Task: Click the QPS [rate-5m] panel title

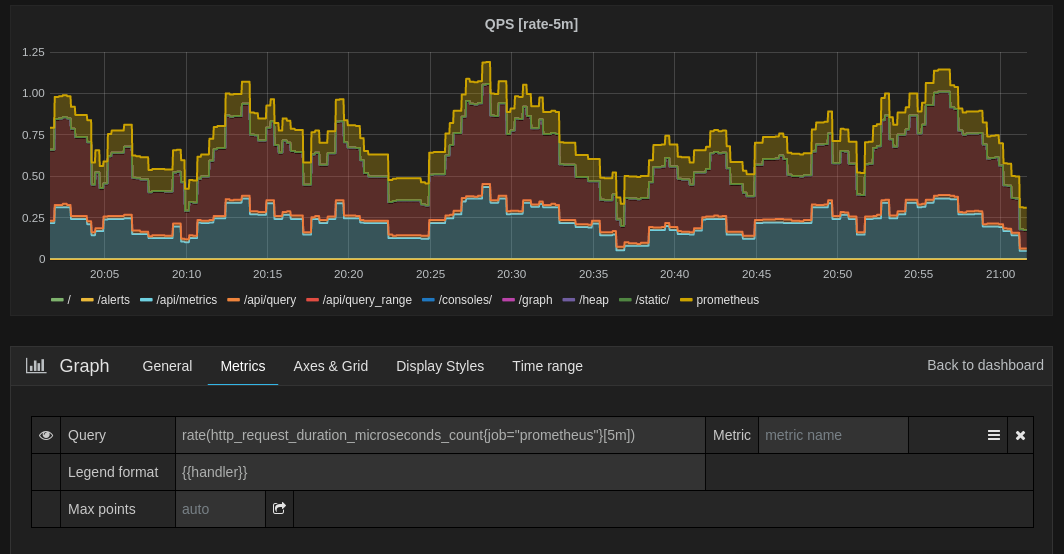Action: click(x=531, y=24)
